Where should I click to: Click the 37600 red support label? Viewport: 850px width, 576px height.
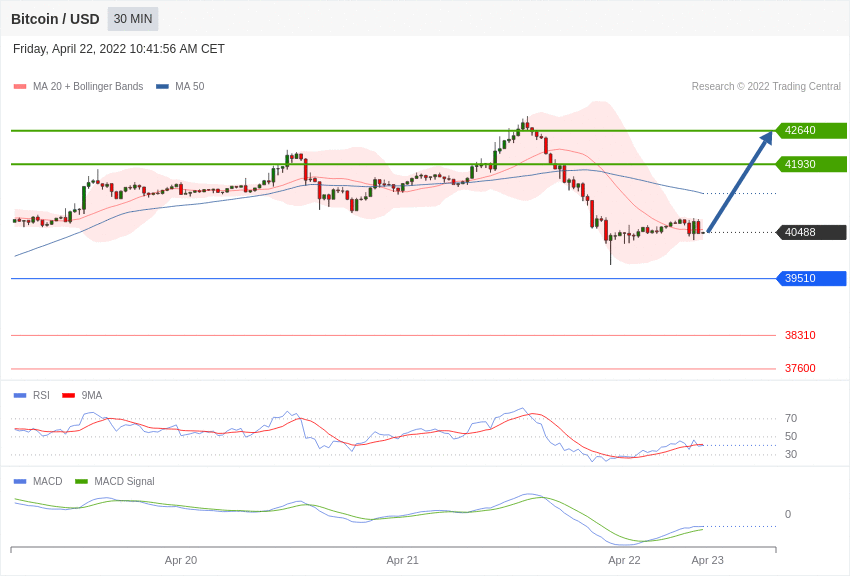[x=800, y=368]
